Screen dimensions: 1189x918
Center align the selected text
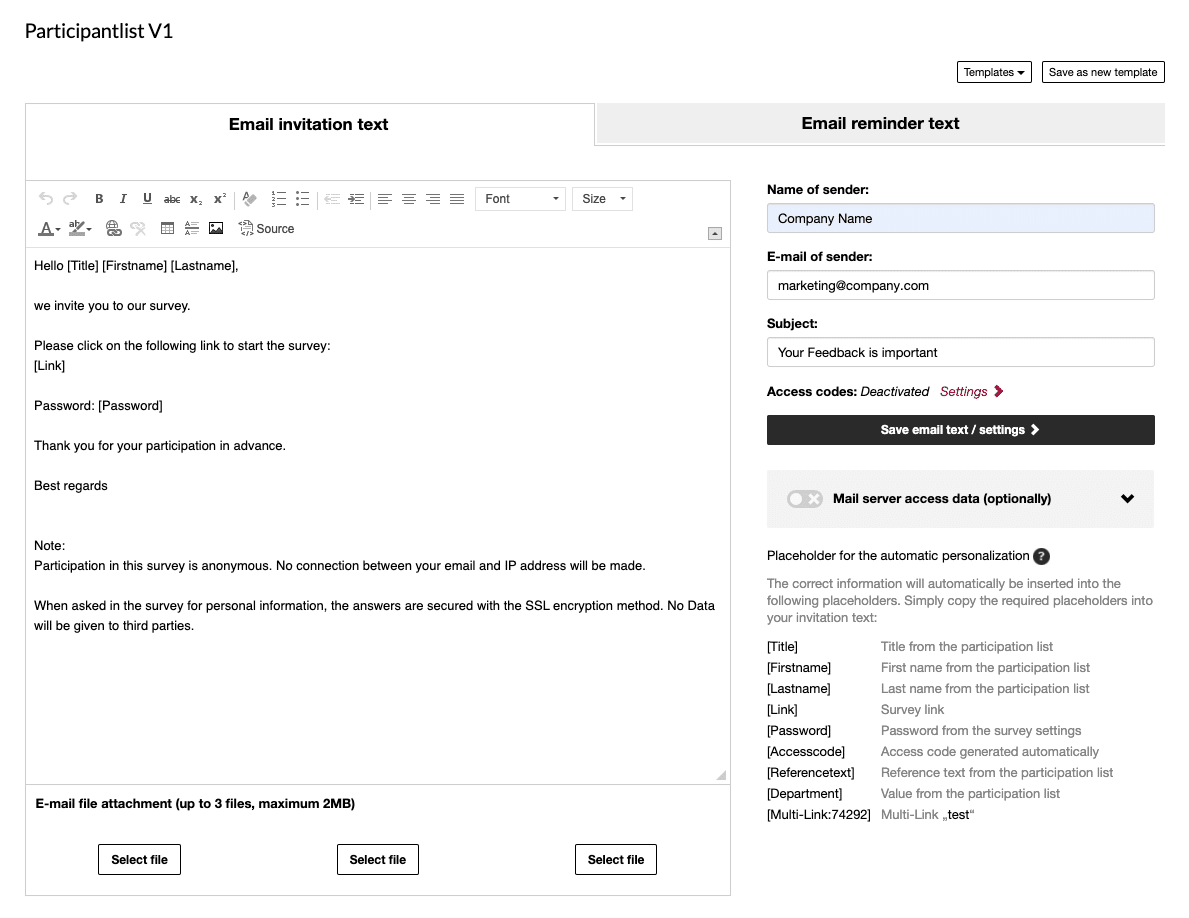[x=409, y=198]
